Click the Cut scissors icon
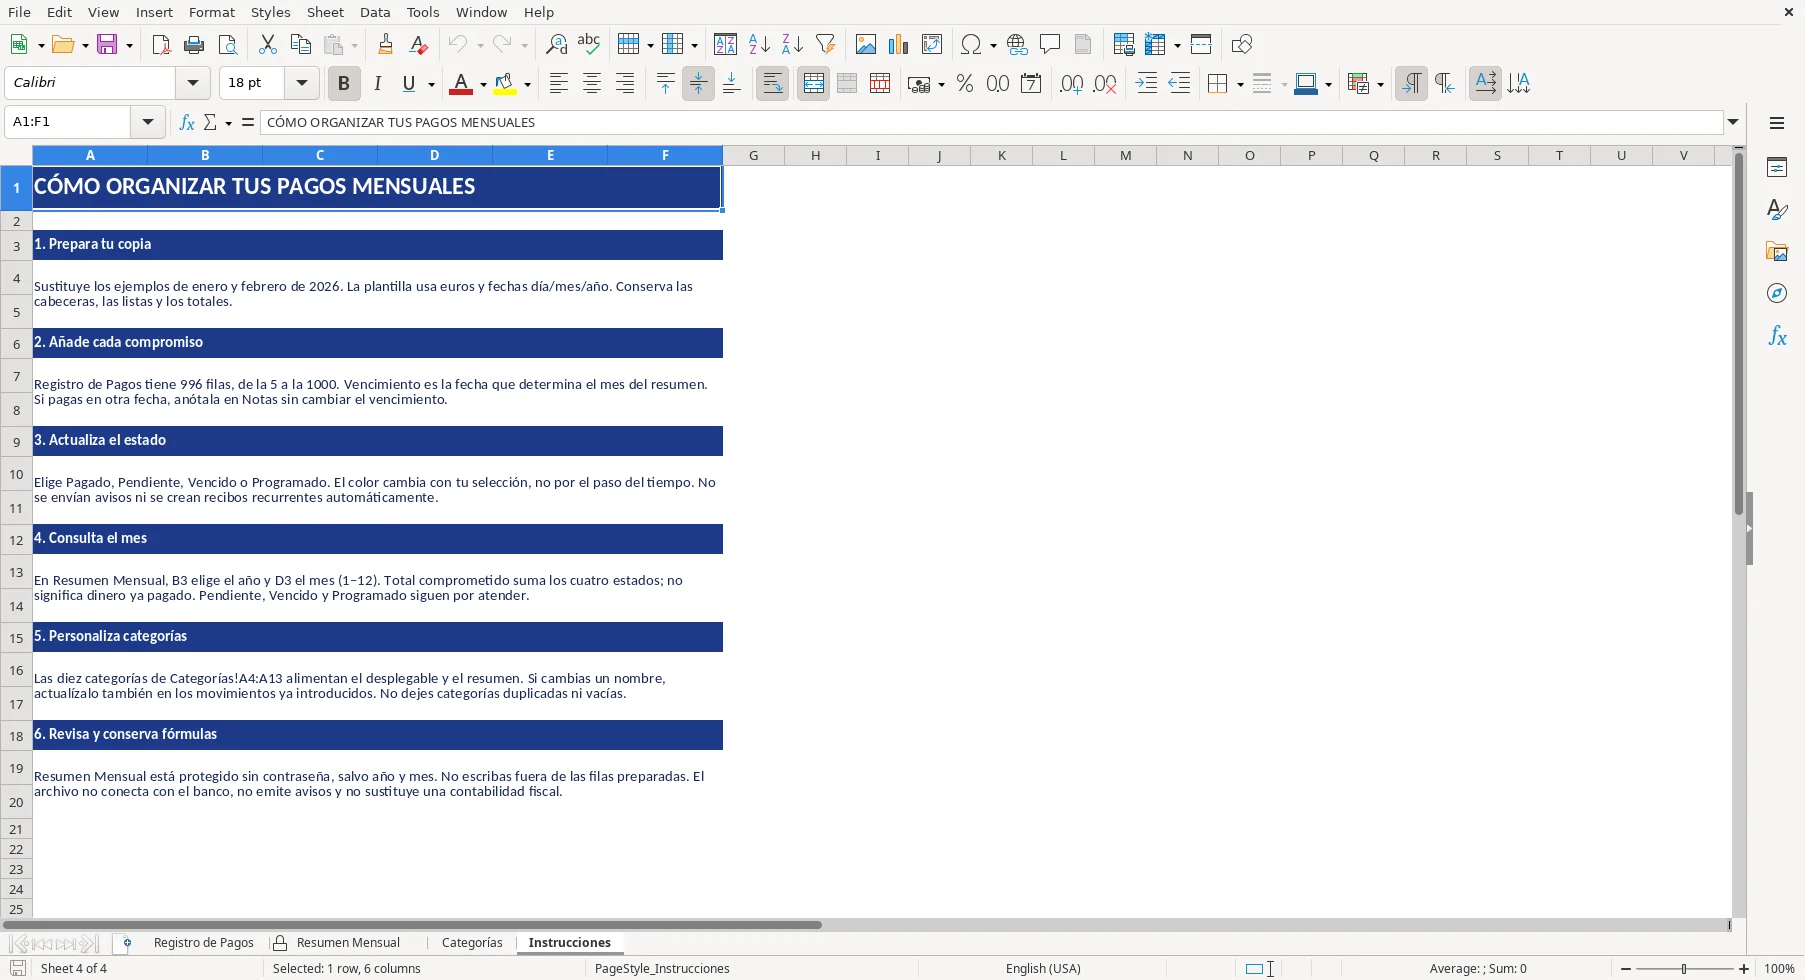Image resolution: width=1805 pixels, height=980 pixels. click(x=267, y=44)
